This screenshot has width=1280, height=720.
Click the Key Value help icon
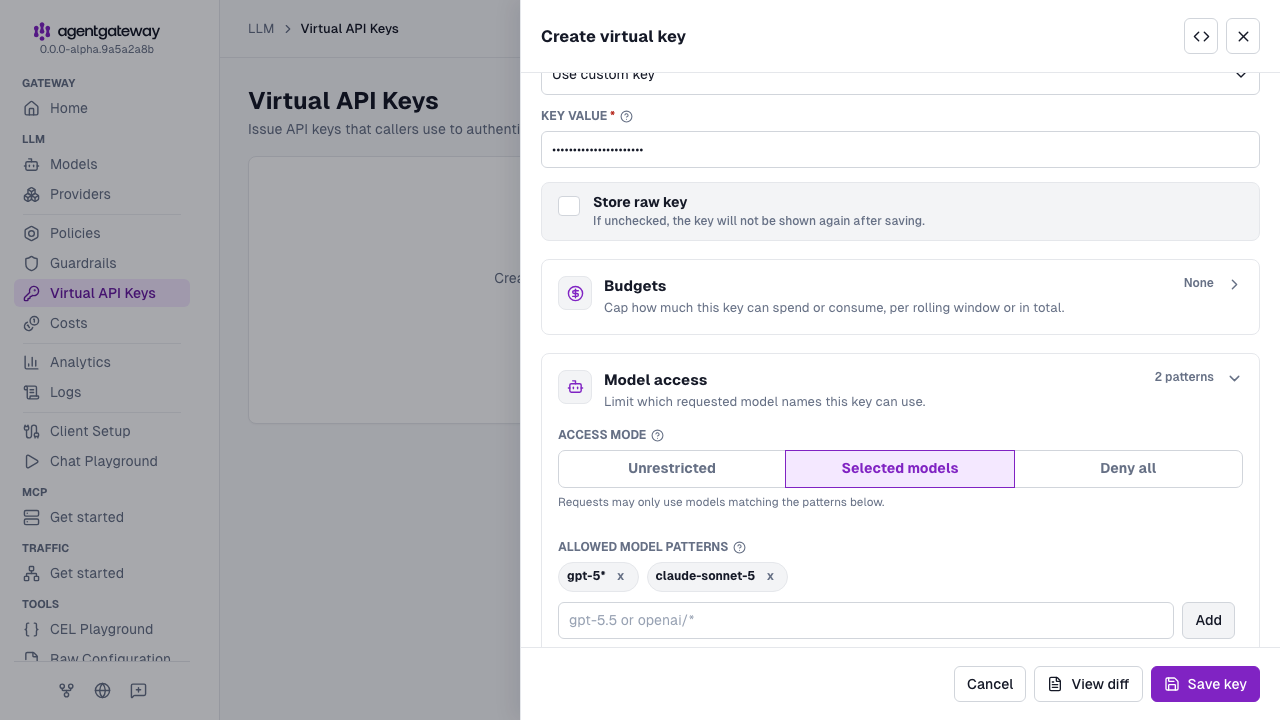point(626,116)
